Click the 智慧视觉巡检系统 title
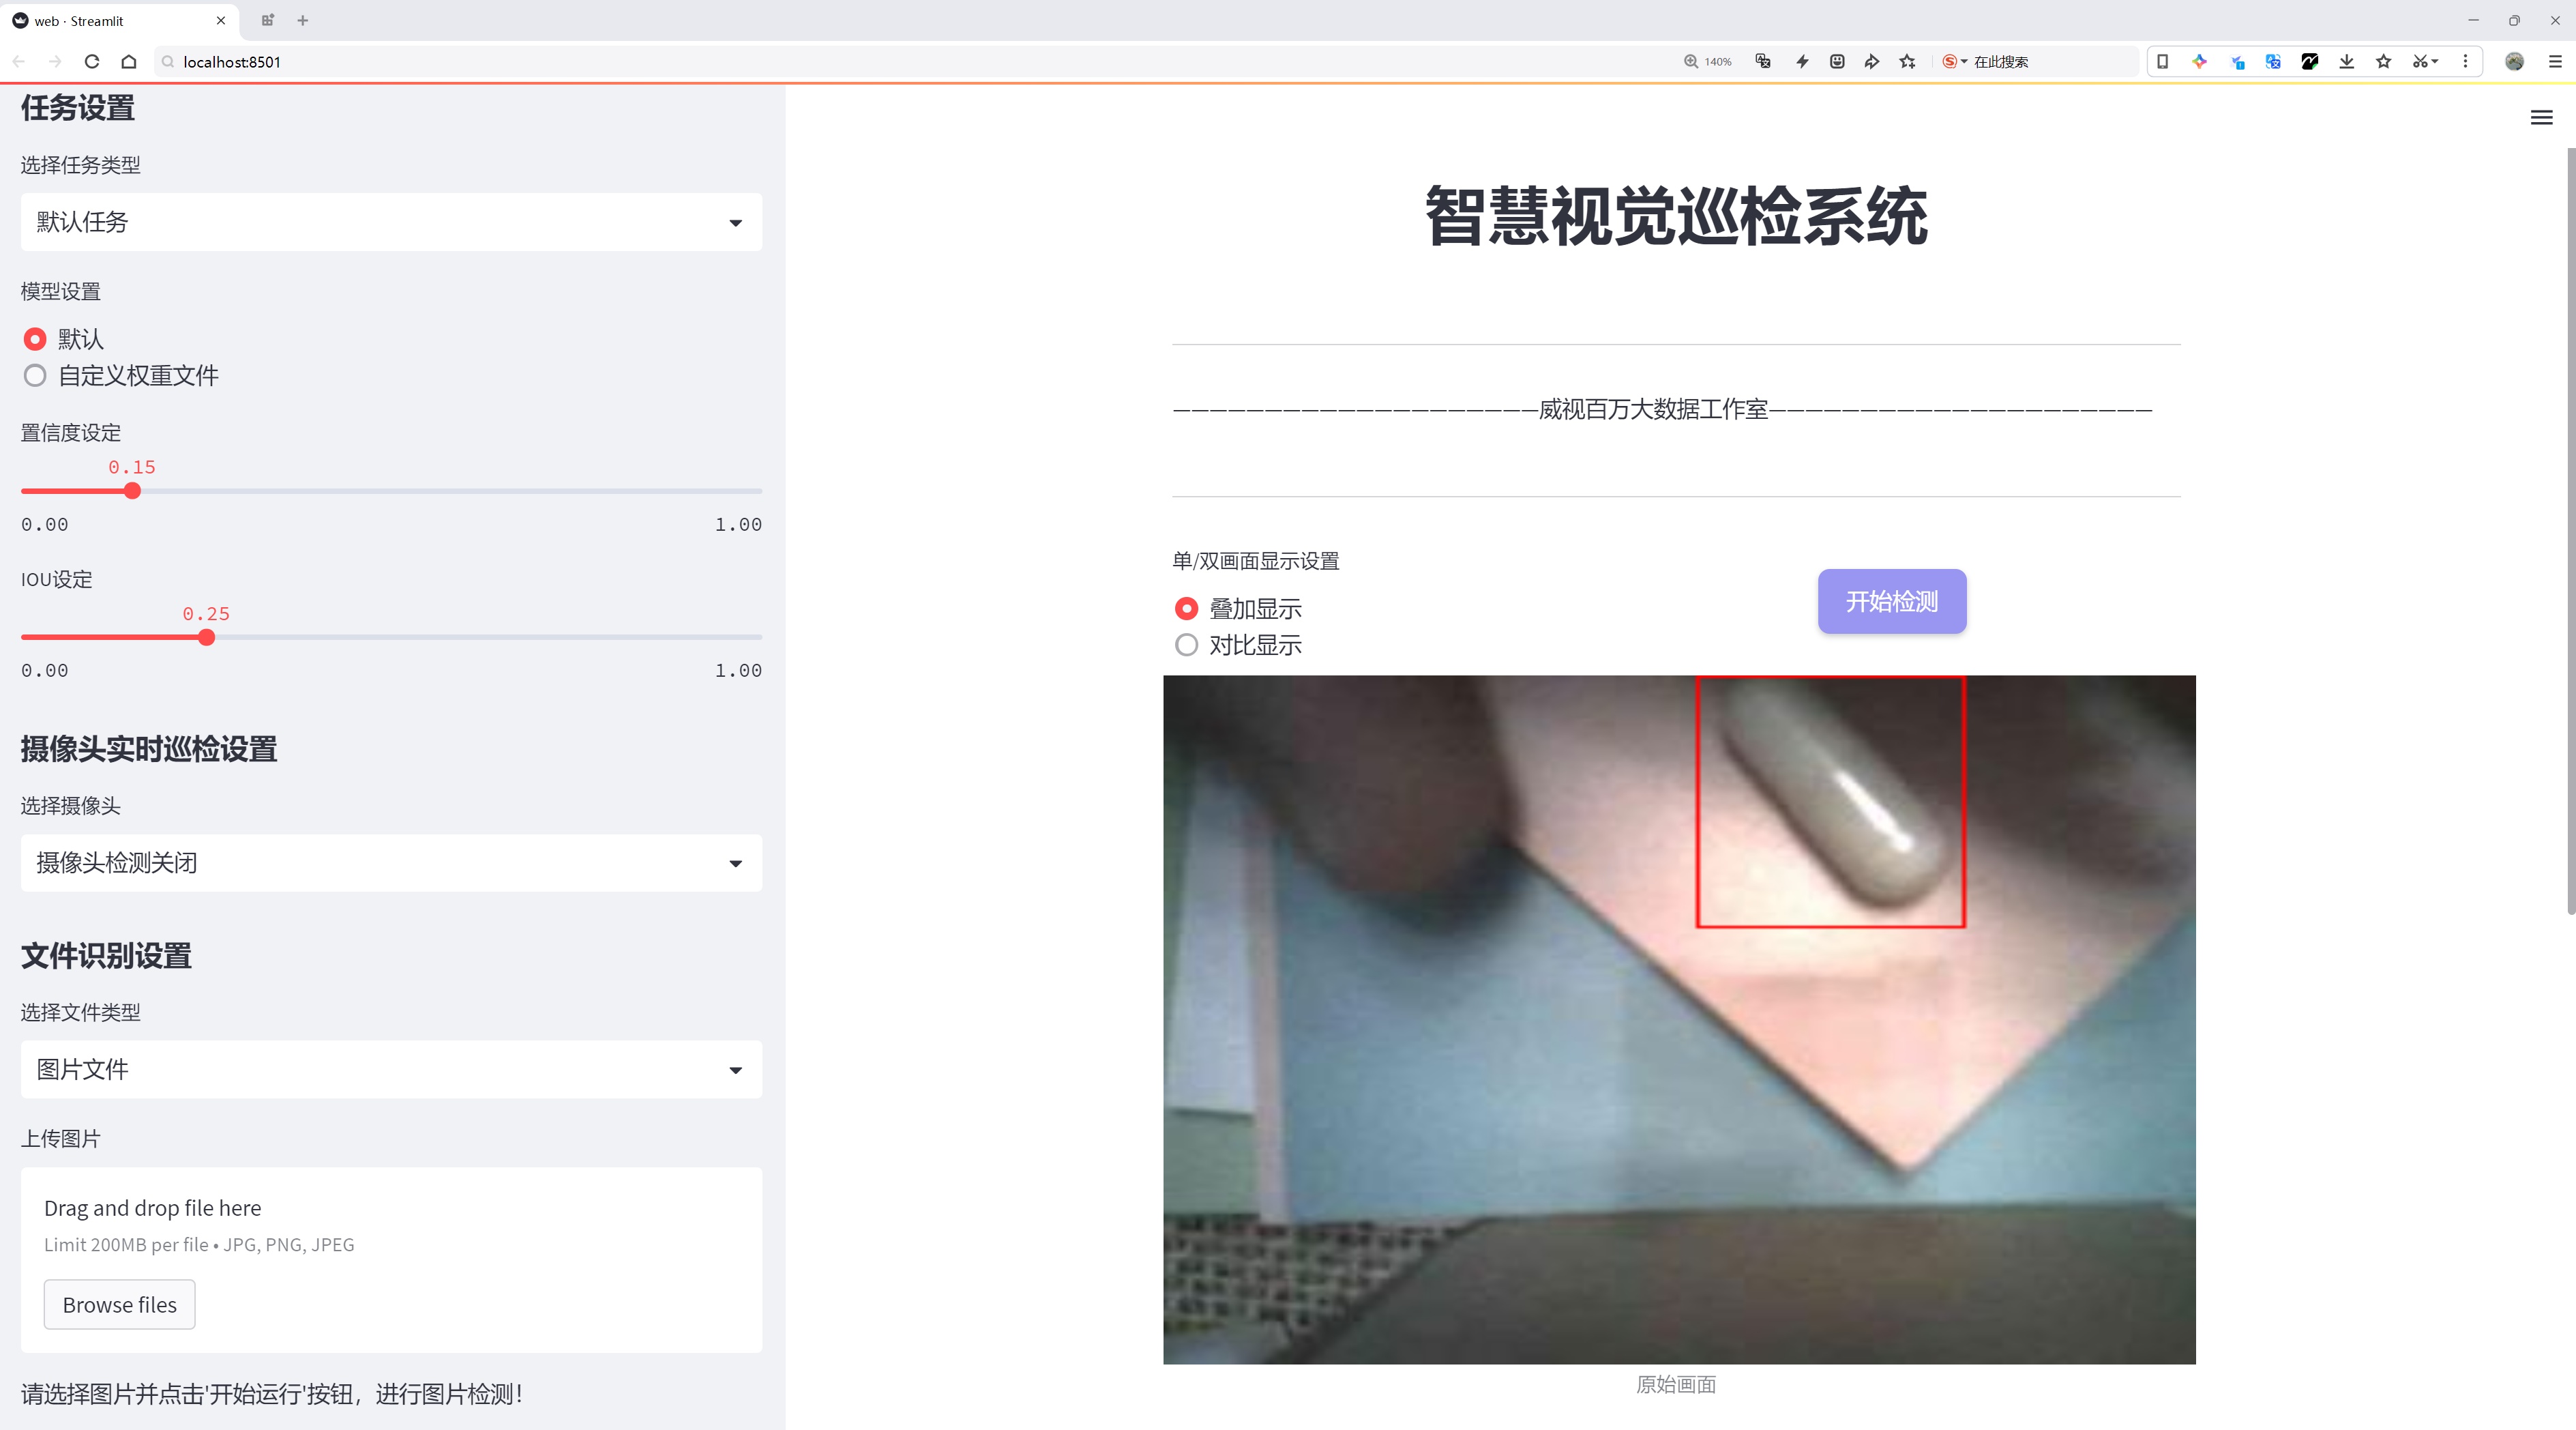The image size is (2576, 1430). [1676, 216]
